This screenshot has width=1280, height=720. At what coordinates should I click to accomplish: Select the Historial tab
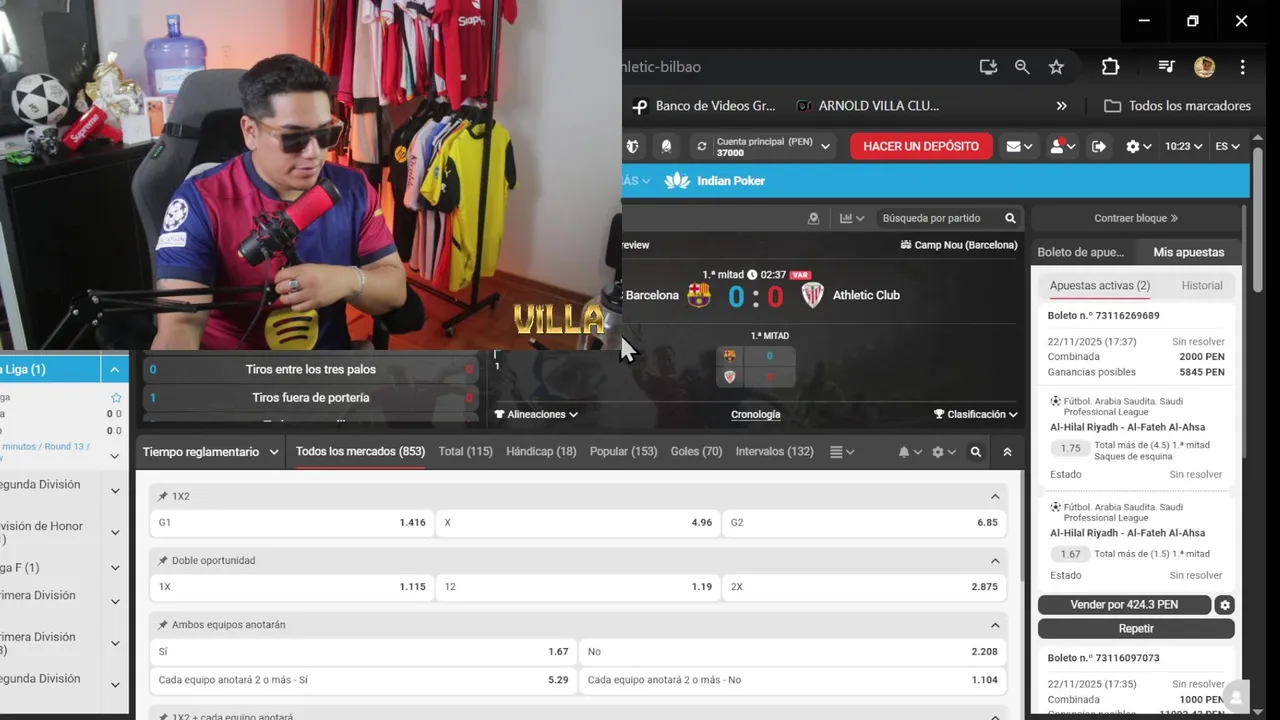click(1202, 285)
